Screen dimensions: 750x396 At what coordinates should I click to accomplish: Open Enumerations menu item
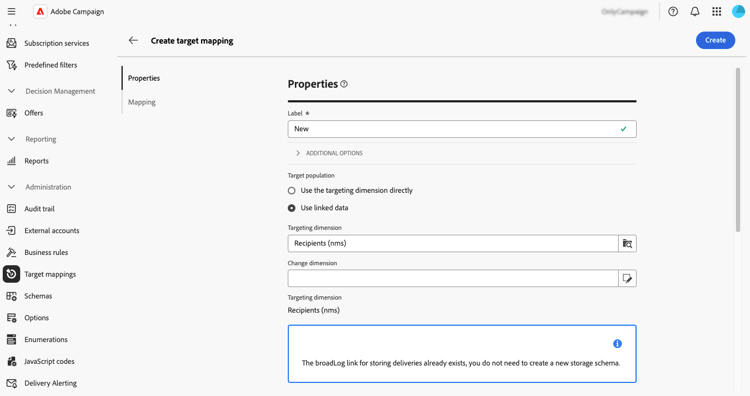pos(46,340)
